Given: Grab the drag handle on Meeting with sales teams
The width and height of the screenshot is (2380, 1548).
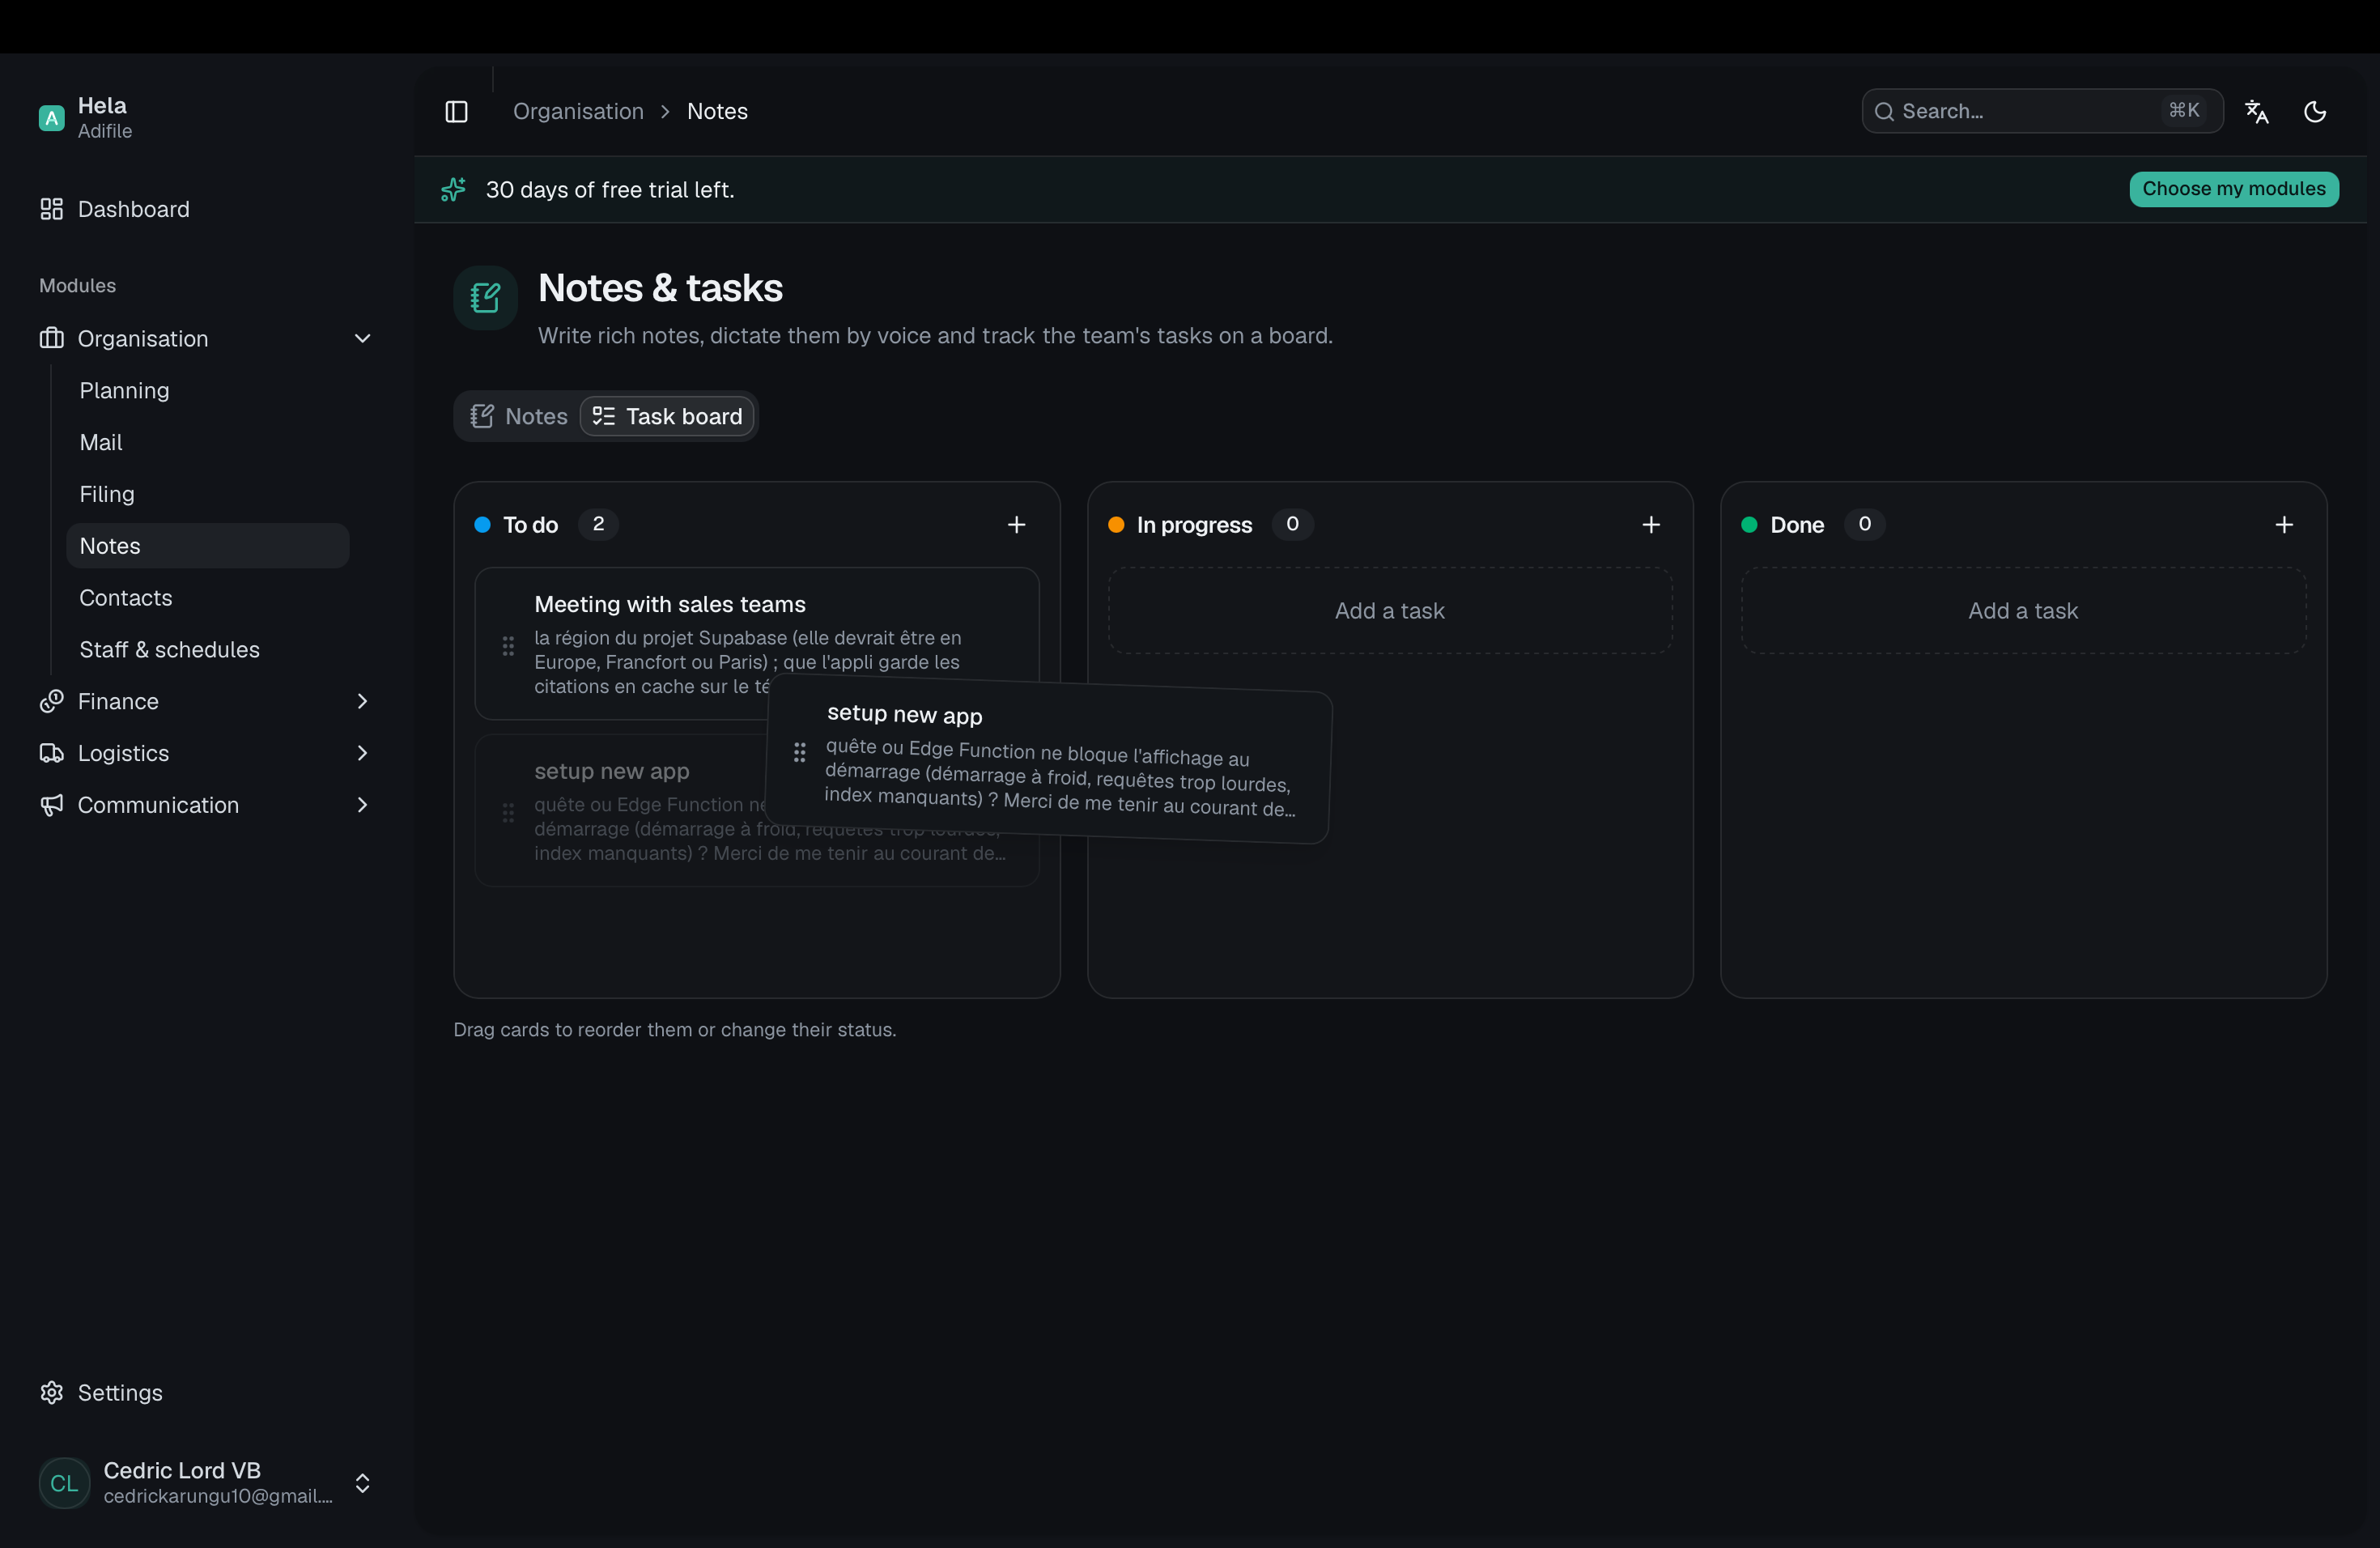Looking at the screenshot, I should point(508,646).
